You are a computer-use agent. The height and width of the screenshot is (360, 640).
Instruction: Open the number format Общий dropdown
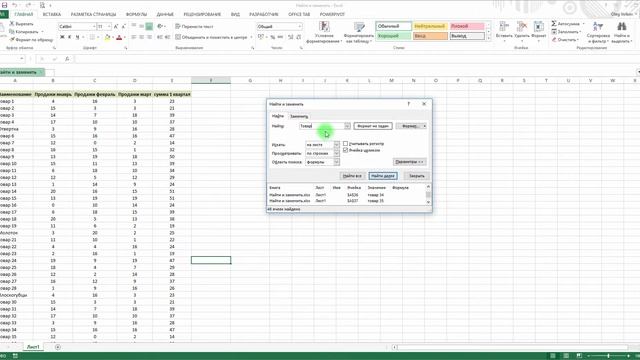[300, 27]
